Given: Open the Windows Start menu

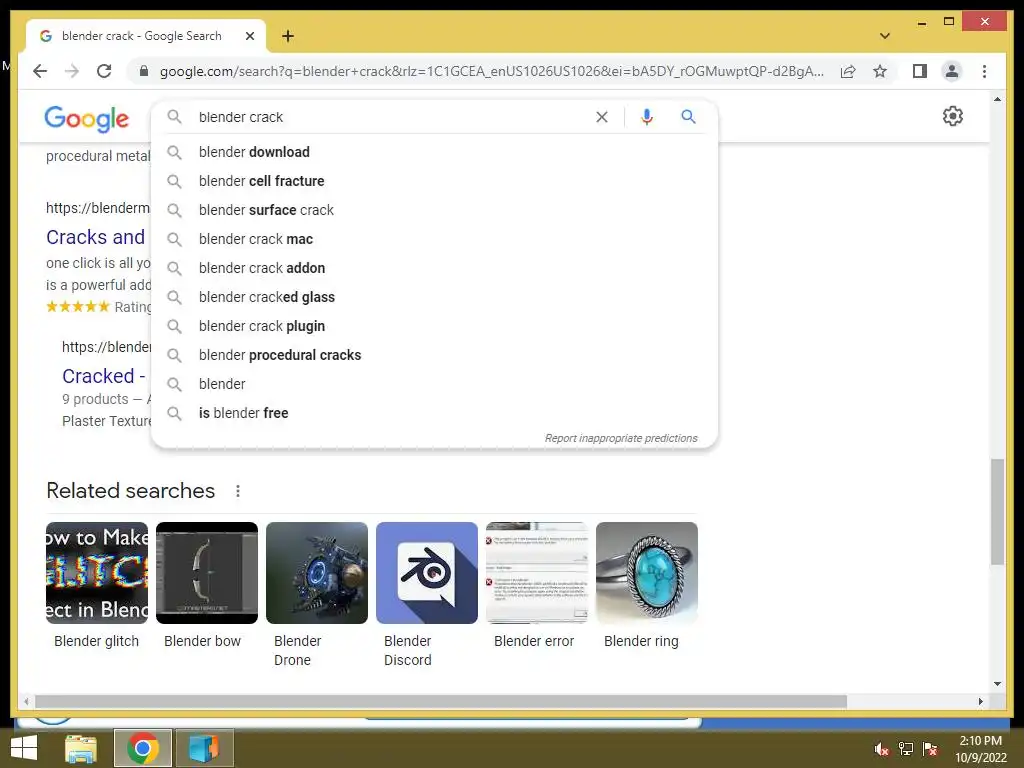Looking at the screenshot, I should pos(24,748).
